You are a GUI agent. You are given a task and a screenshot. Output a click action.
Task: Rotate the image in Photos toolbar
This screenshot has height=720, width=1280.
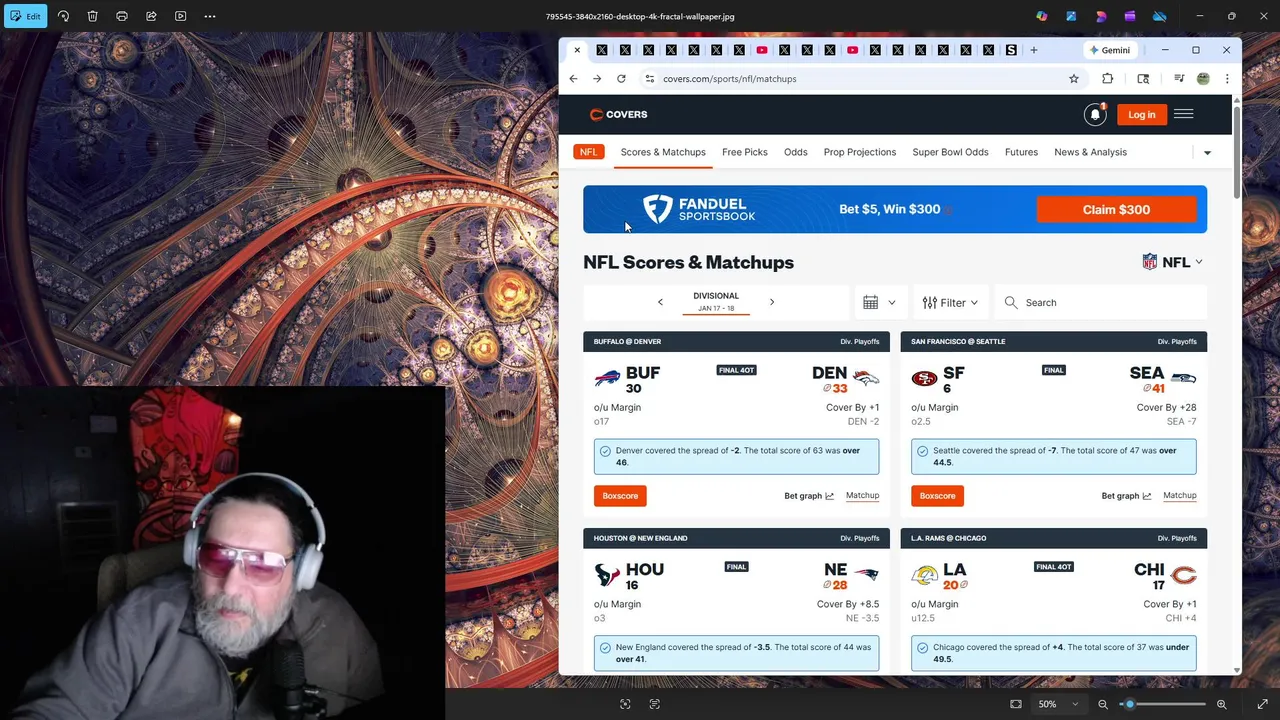(x=63, y=16)
